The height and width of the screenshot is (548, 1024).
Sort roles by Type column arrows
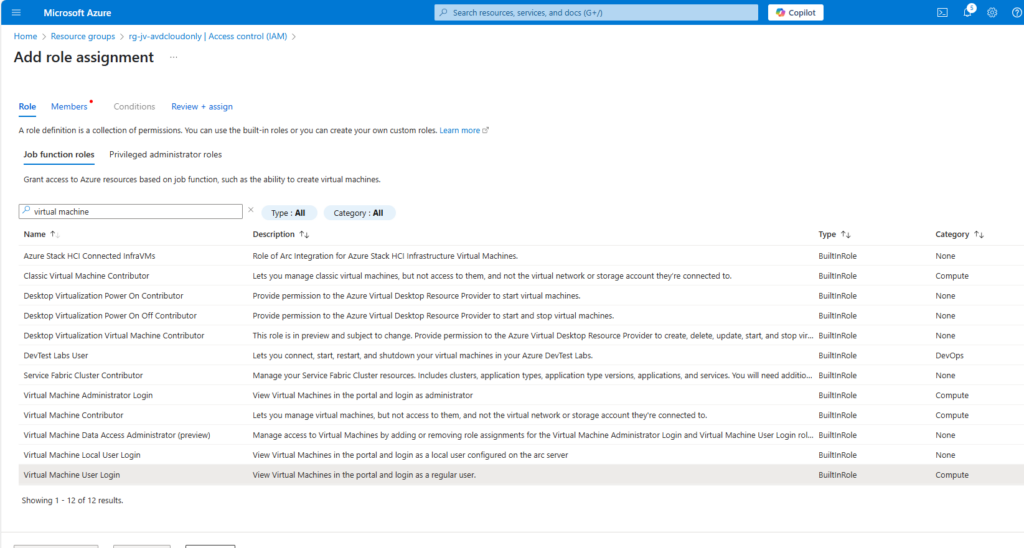tap(846, 234)
